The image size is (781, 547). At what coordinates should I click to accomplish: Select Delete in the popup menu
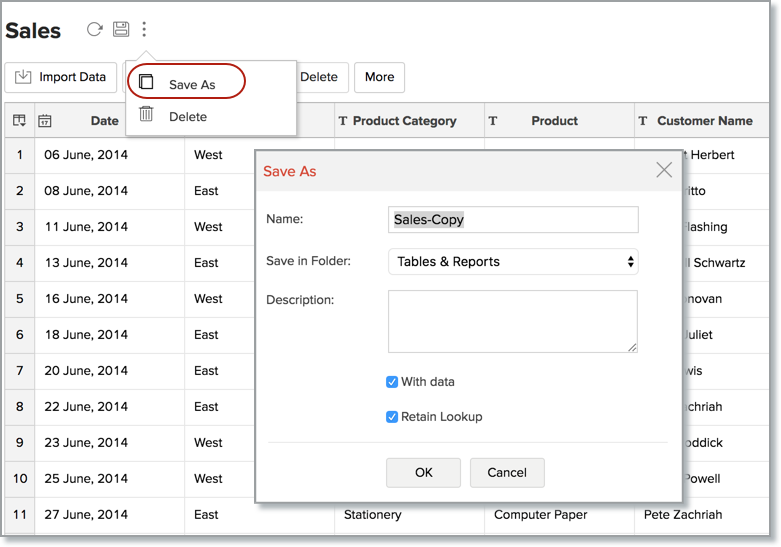coord(187,116)
